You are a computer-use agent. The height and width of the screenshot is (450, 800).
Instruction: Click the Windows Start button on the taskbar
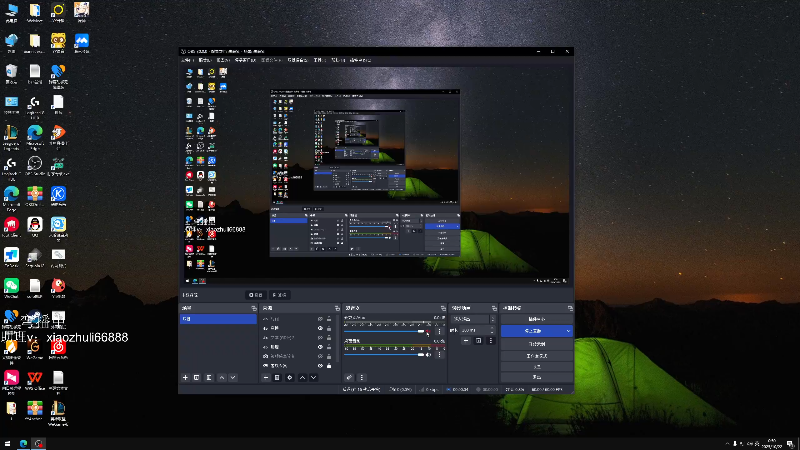tap(7, 444)
